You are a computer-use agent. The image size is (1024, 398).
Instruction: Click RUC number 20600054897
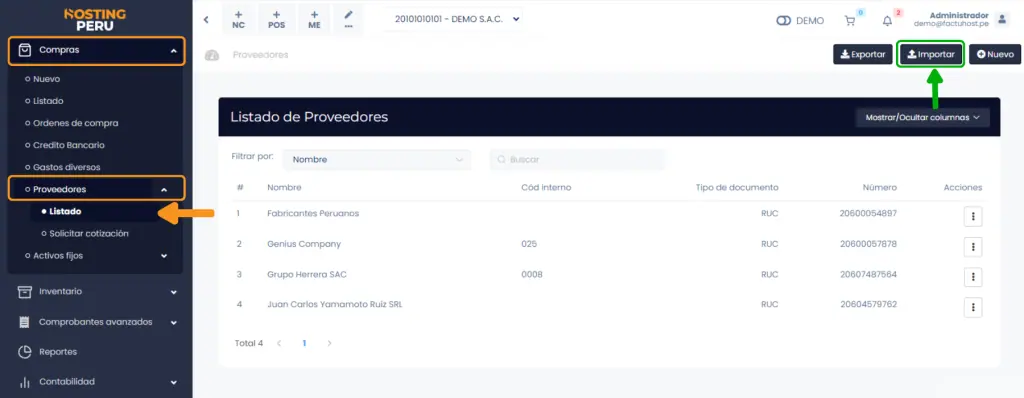coord(869,214)
